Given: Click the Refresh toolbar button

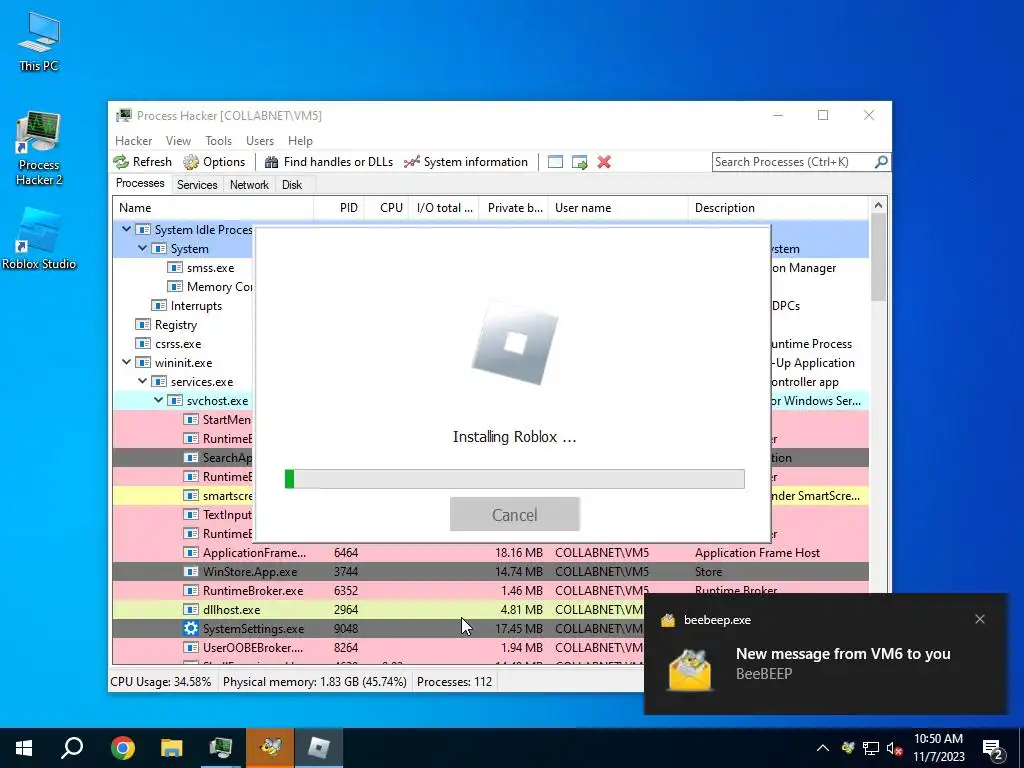Looking at the screenshot, I should pyautogui.click(x=142, y=162).
